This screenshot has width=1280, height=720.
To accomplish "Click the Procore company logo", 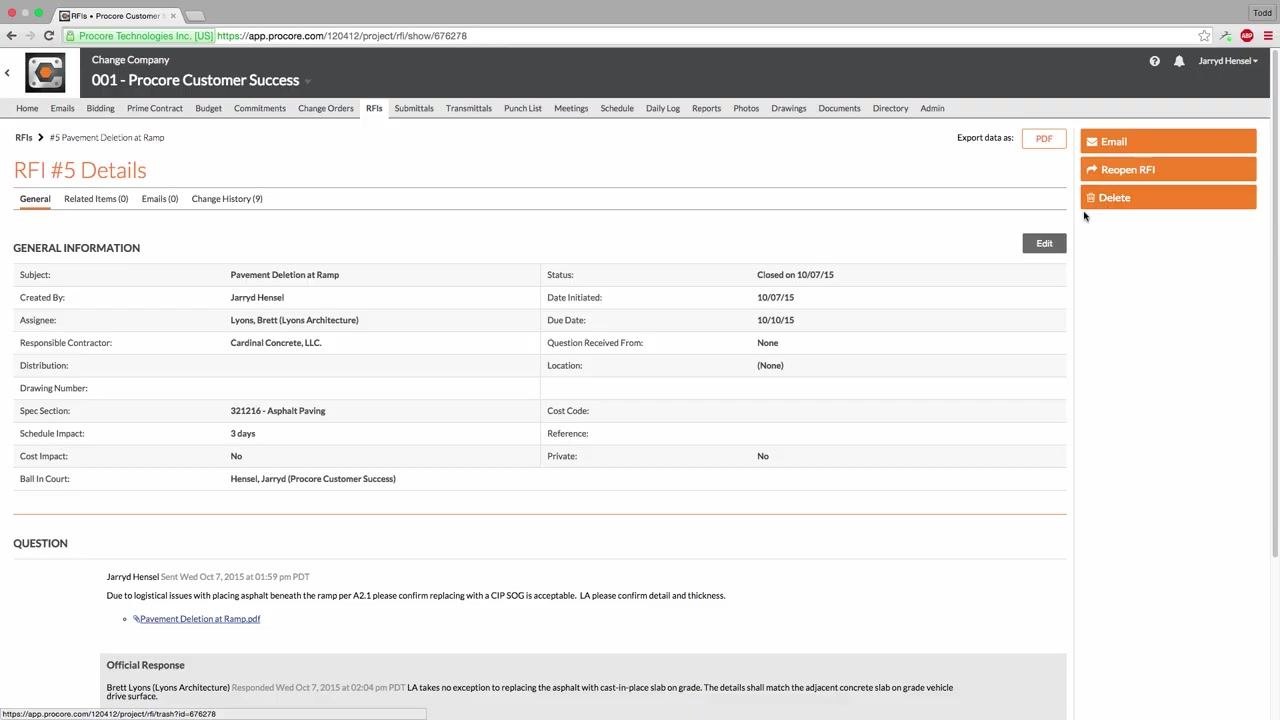I will (45, 73).
